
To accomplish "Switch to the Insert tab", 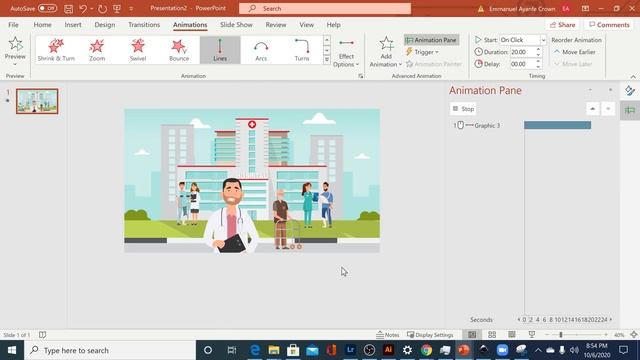I will tap(73, 24).
